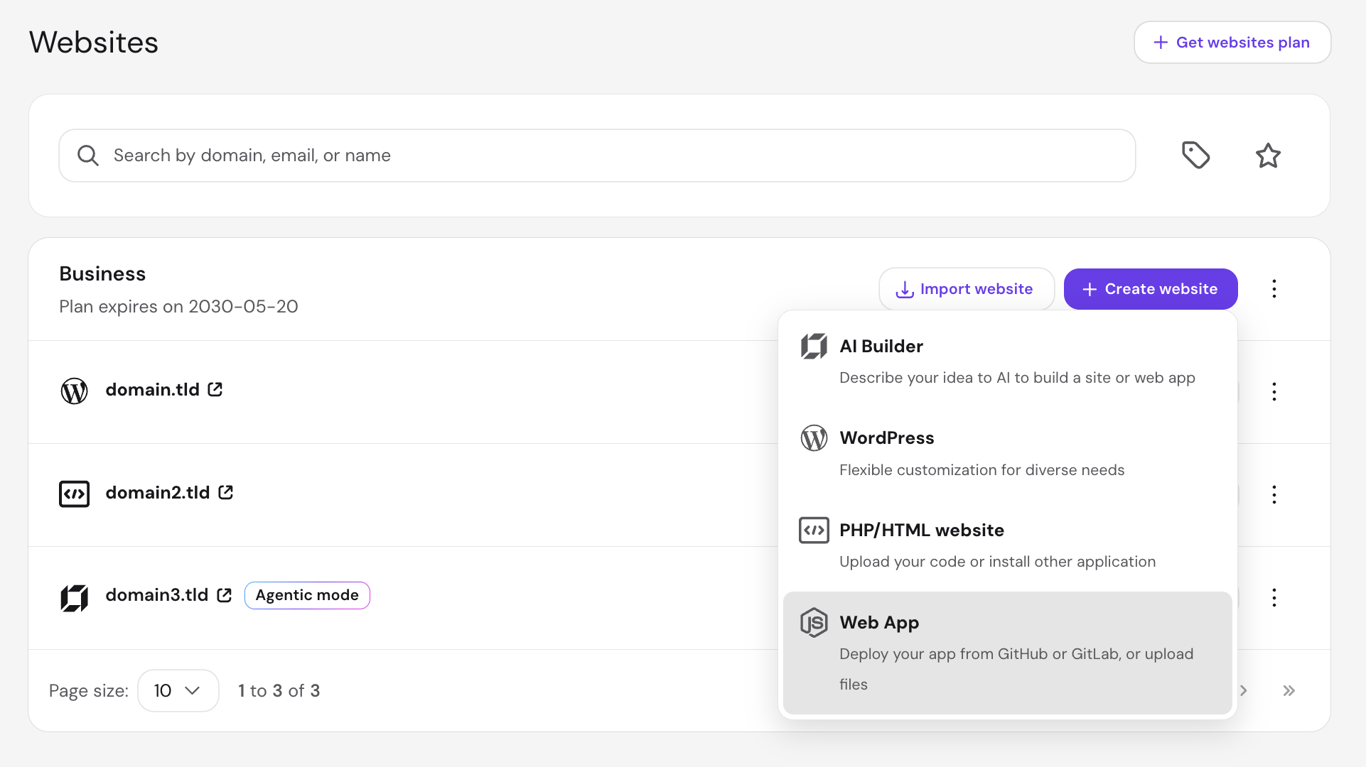
Task: Open the domain3.tld site link
Action: [157, 595]
